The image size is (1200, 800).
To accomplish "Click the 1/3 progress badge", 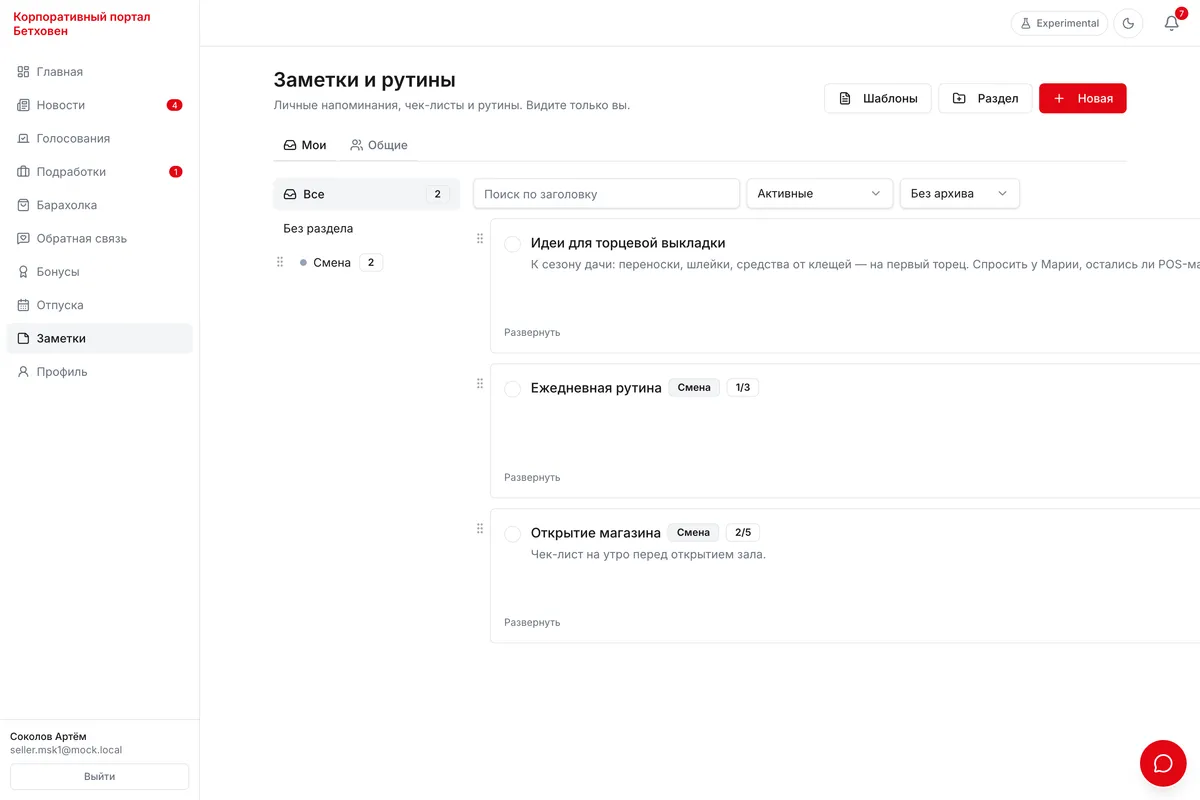I will pos(742,387).
